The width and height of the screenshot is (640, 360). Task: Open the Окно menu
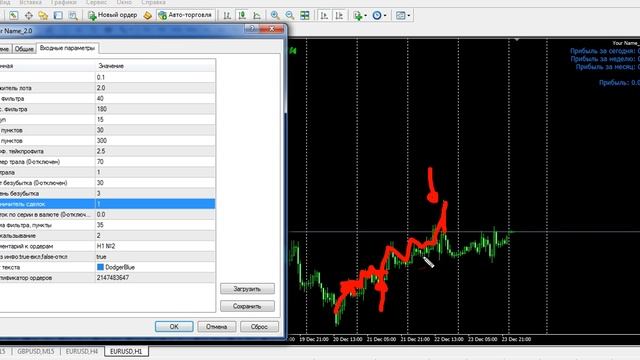124,2
